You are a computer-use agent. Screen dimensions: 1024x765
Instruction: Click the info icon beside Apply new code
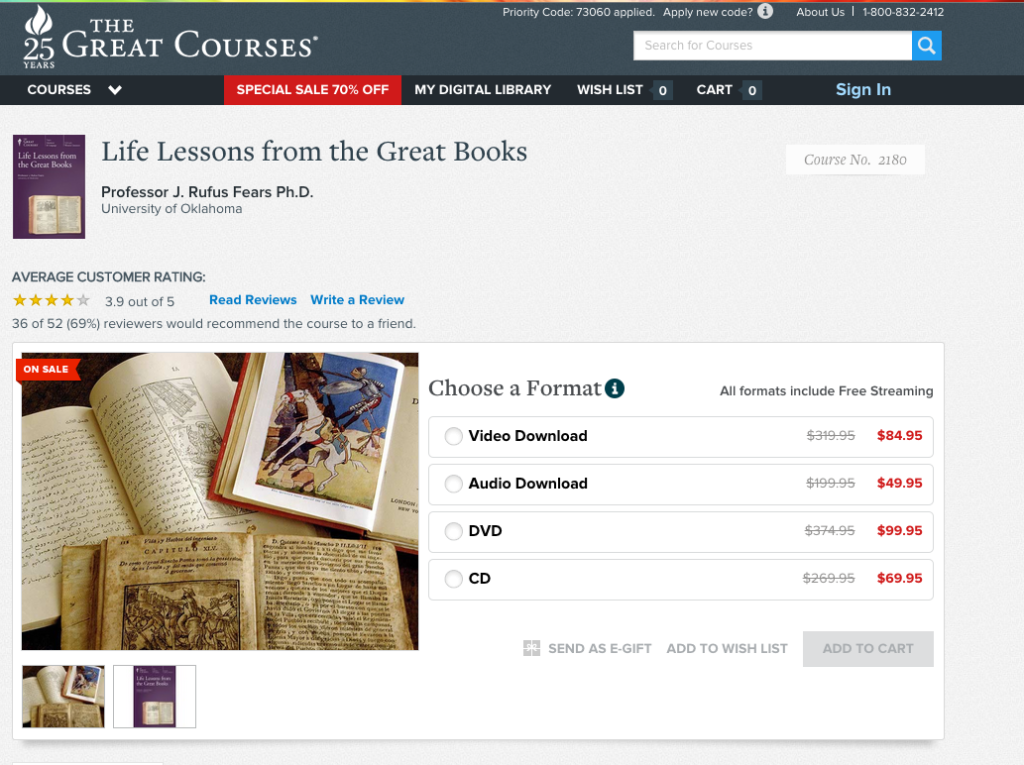coord(765,12)
